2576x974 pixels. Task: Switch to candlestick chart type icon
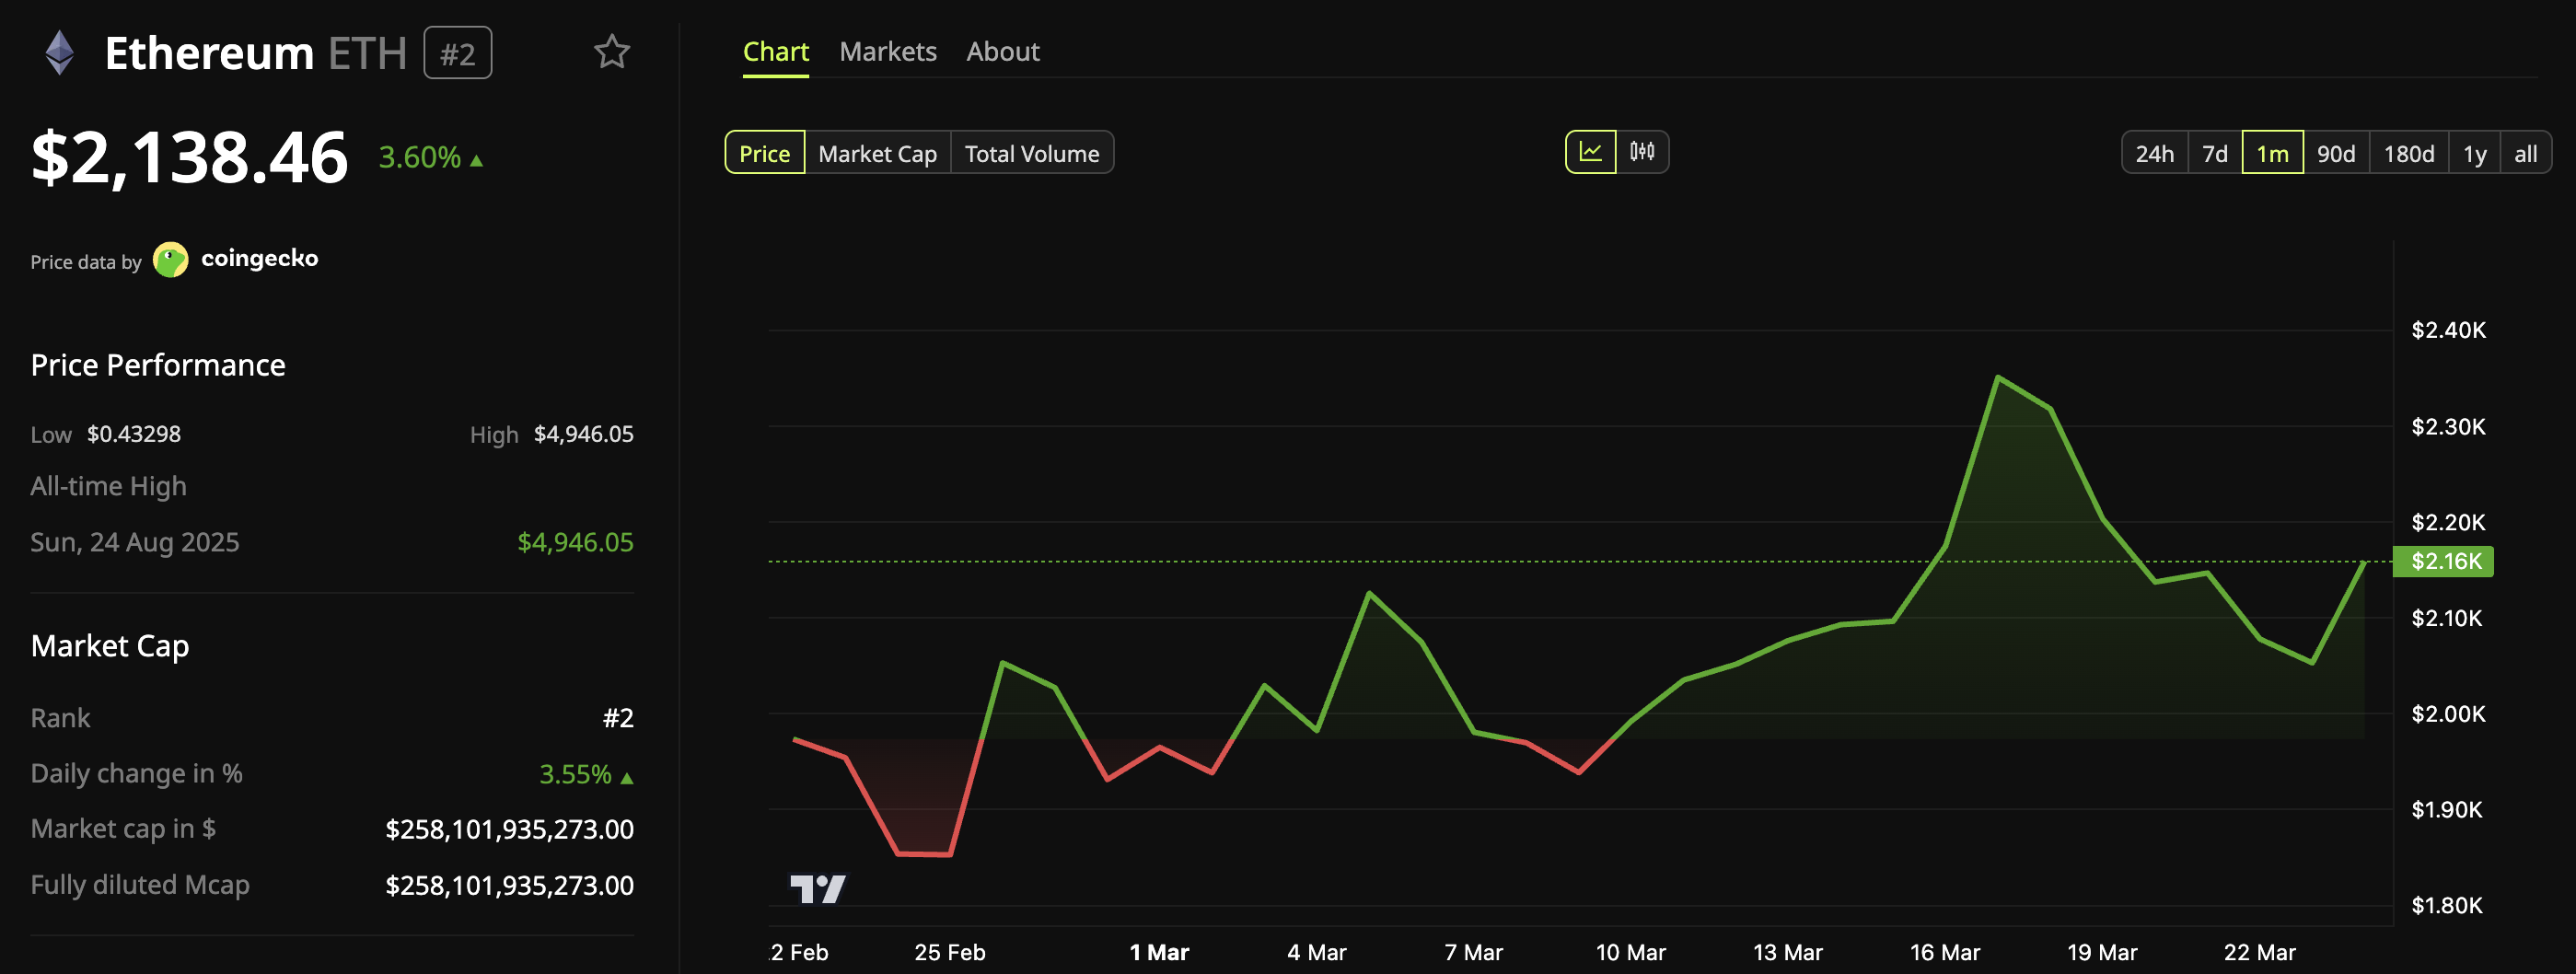click(1644, 152)
